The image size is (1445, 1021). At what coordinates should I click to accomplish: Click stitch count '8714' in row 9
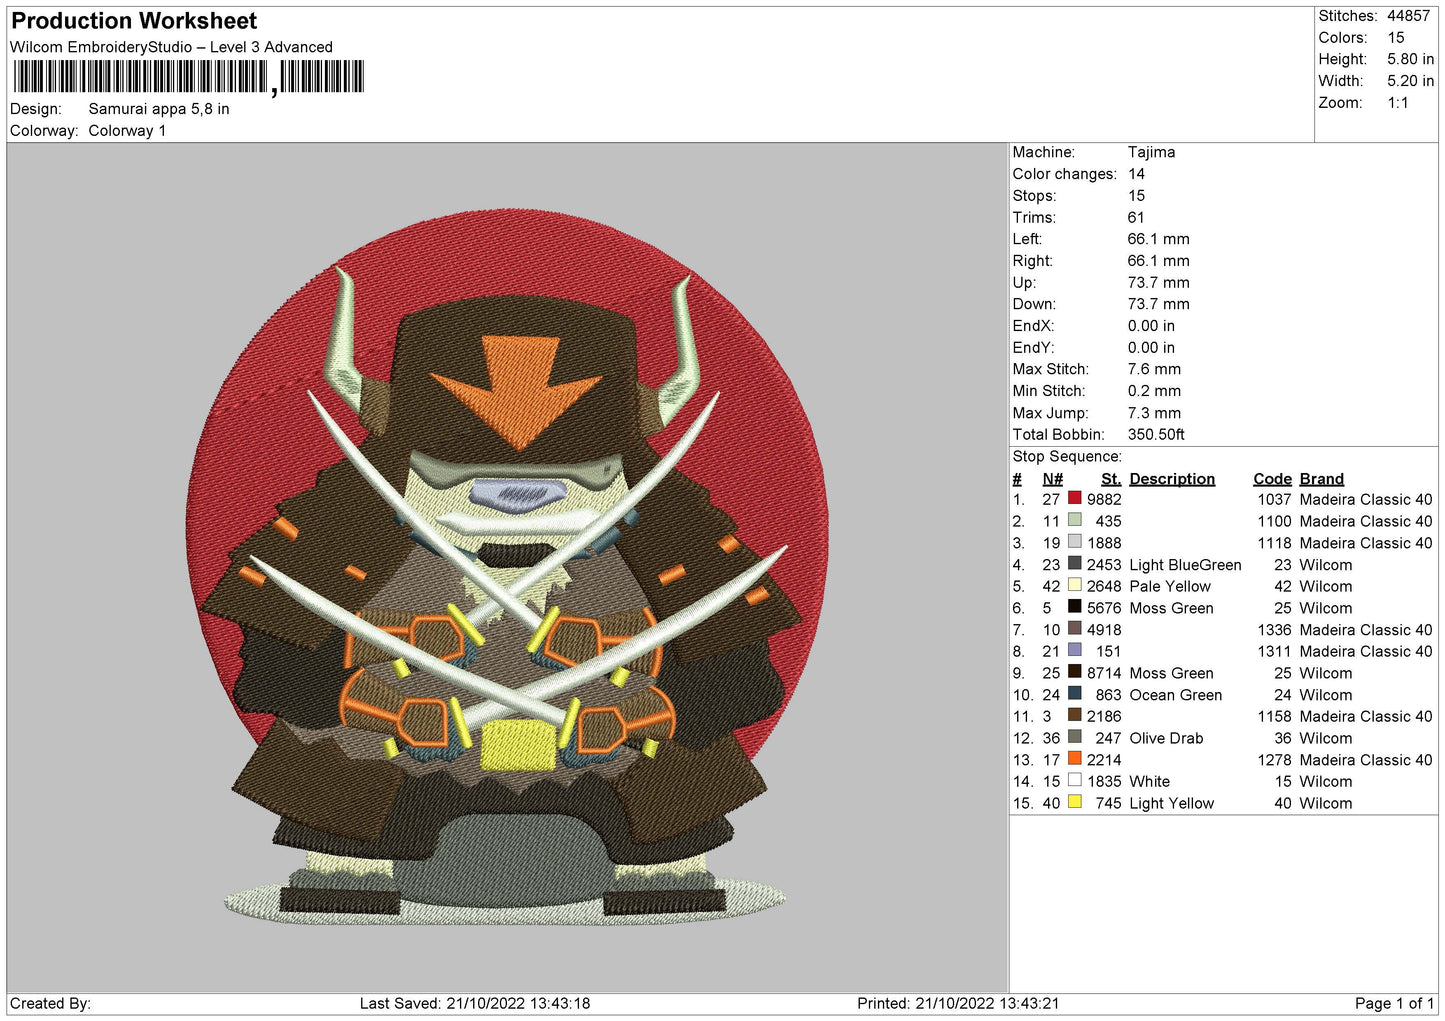[x=1104, y=673]
